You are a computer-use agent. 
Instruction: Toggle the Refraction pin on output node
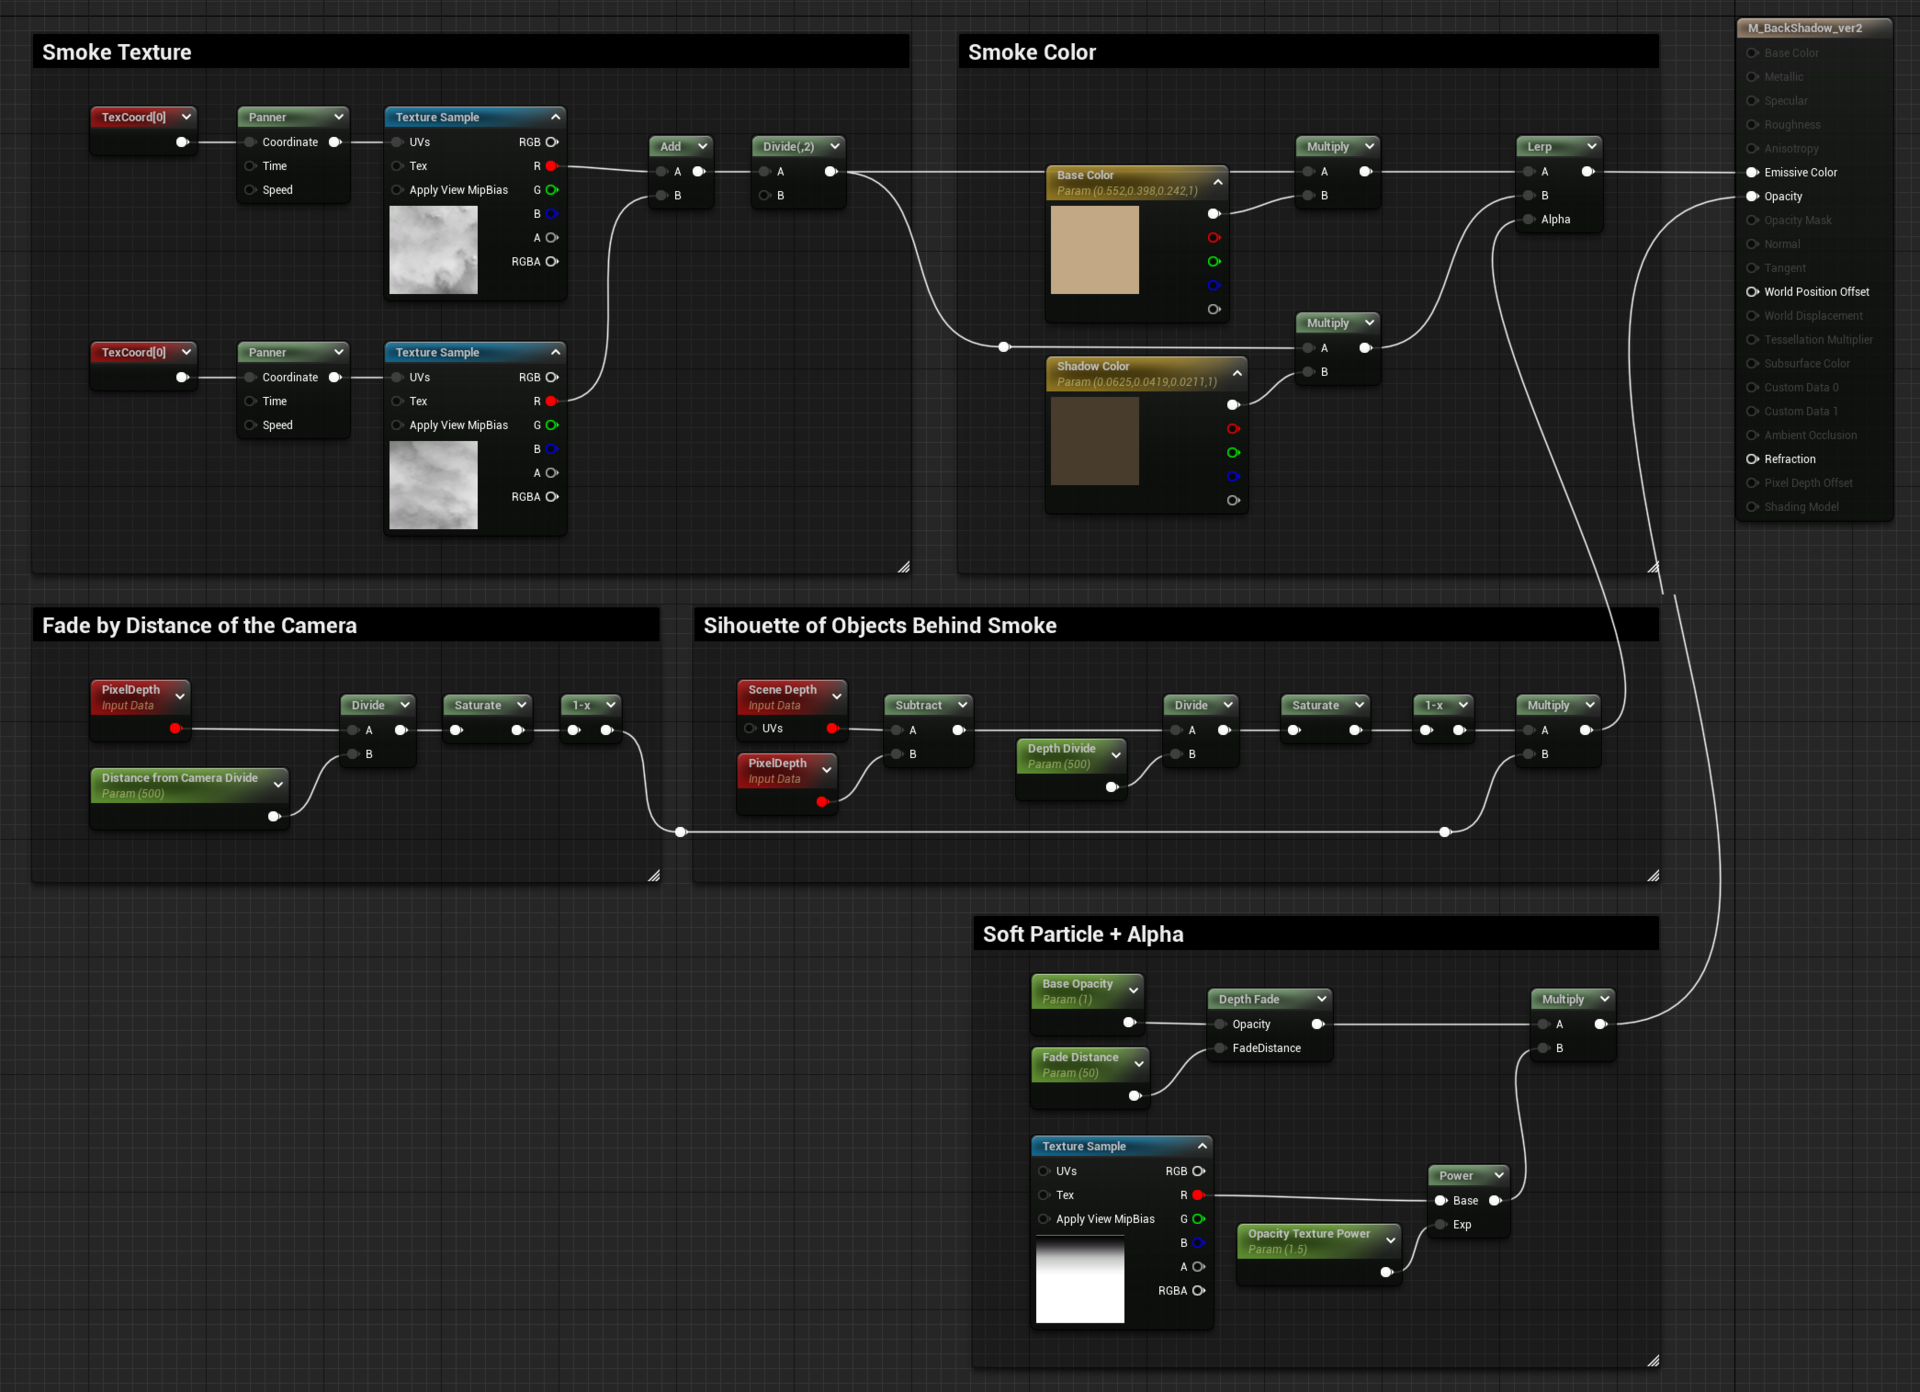(x=1752, y=459)
